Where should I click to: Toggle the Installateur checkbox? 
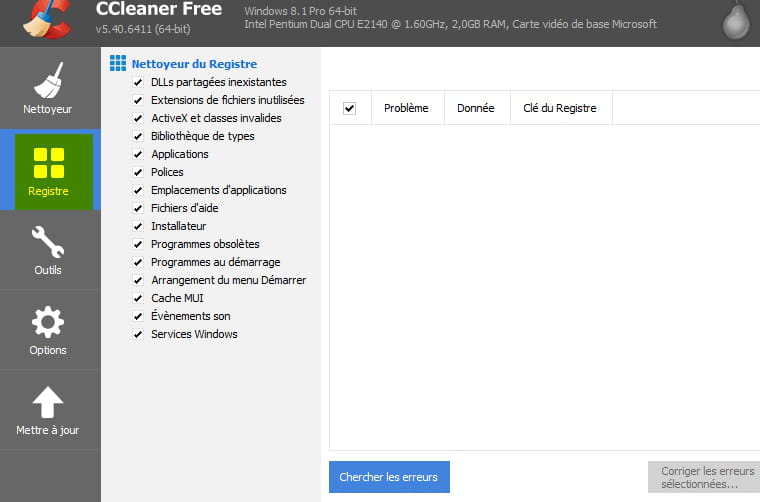138,226
